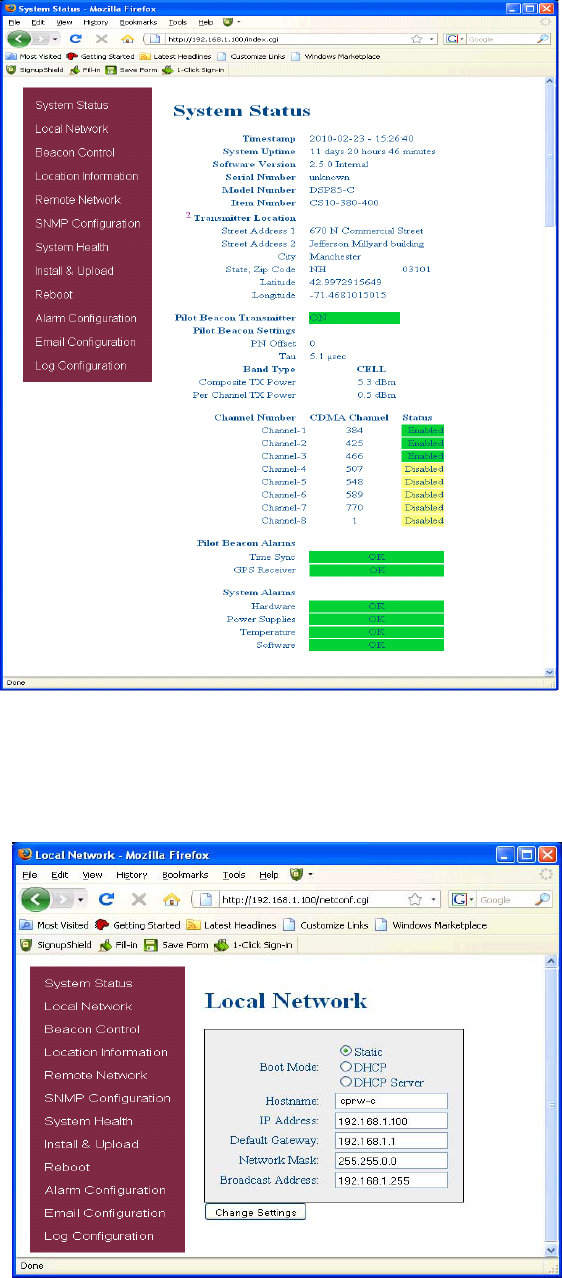Click the bookmark star in the netconf.cgi address bar
Screen dimensions: 562x1278
coord(414,899)
